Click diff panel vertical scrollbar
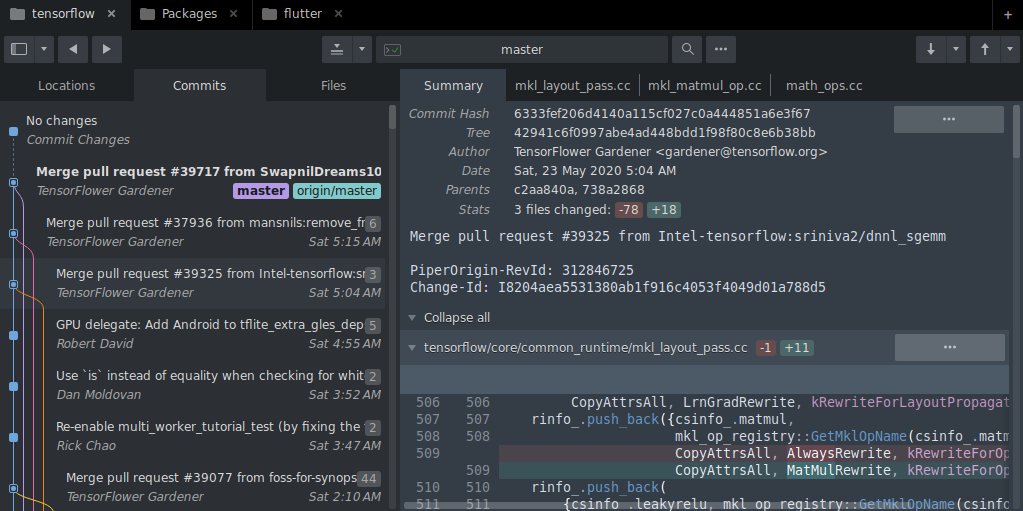1023x511 pixels. [x=1016, y=132]
